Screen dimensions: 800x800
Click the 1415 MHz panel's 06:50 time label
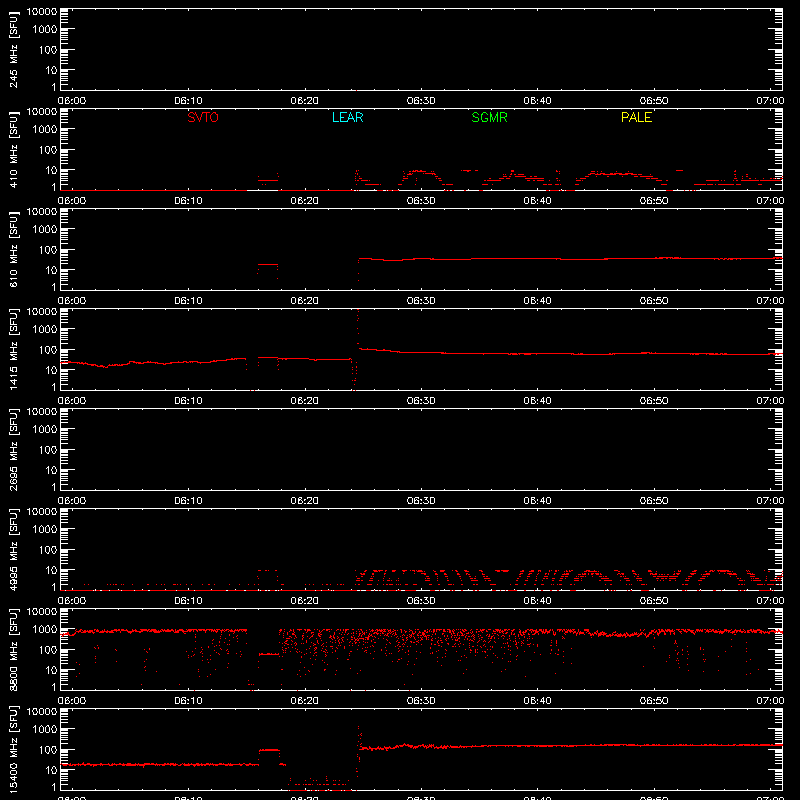[x=654, y=401]
